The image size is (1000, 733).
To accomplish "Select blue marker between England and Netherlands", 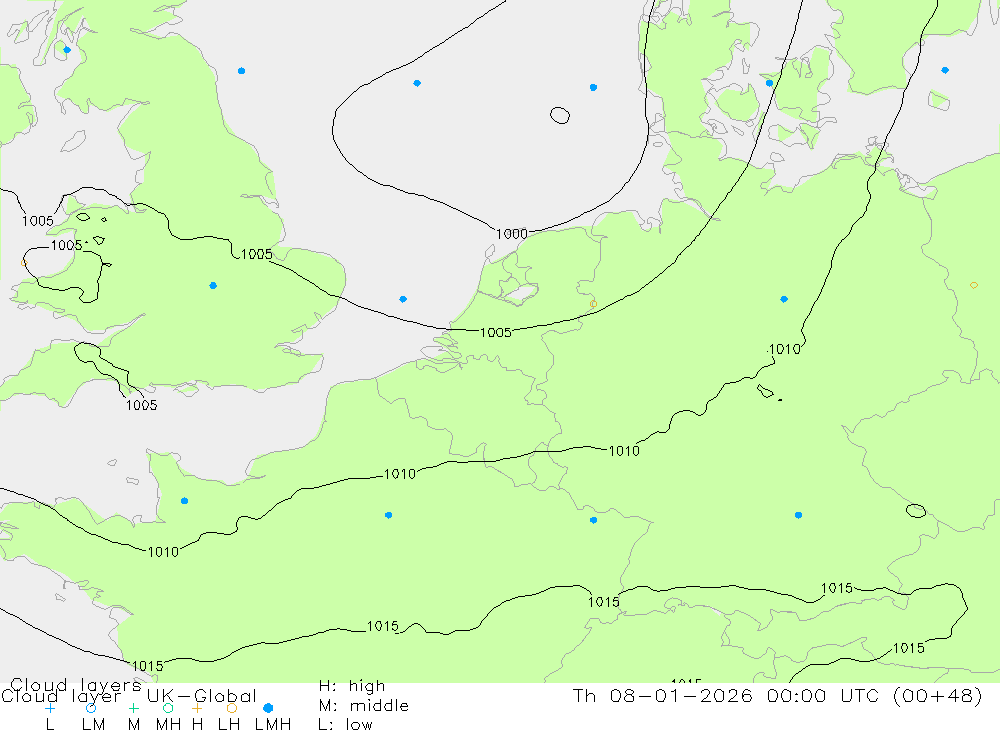I will click(x=403, y=299).
